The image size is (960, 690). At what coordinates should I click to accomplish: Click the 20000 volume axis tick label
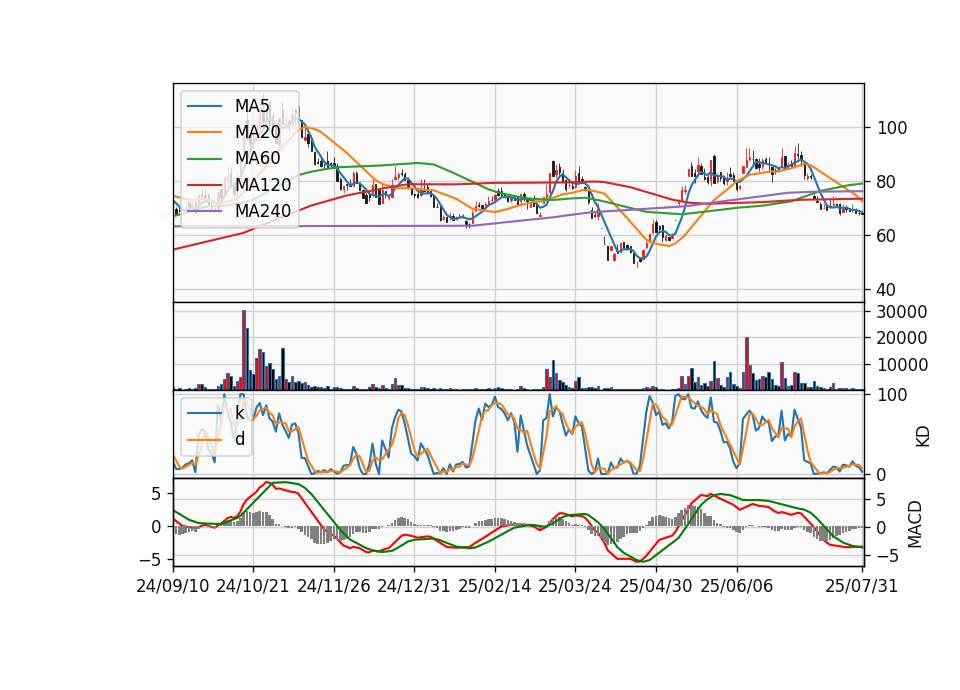pyautogui.click(x=902, y=338)
